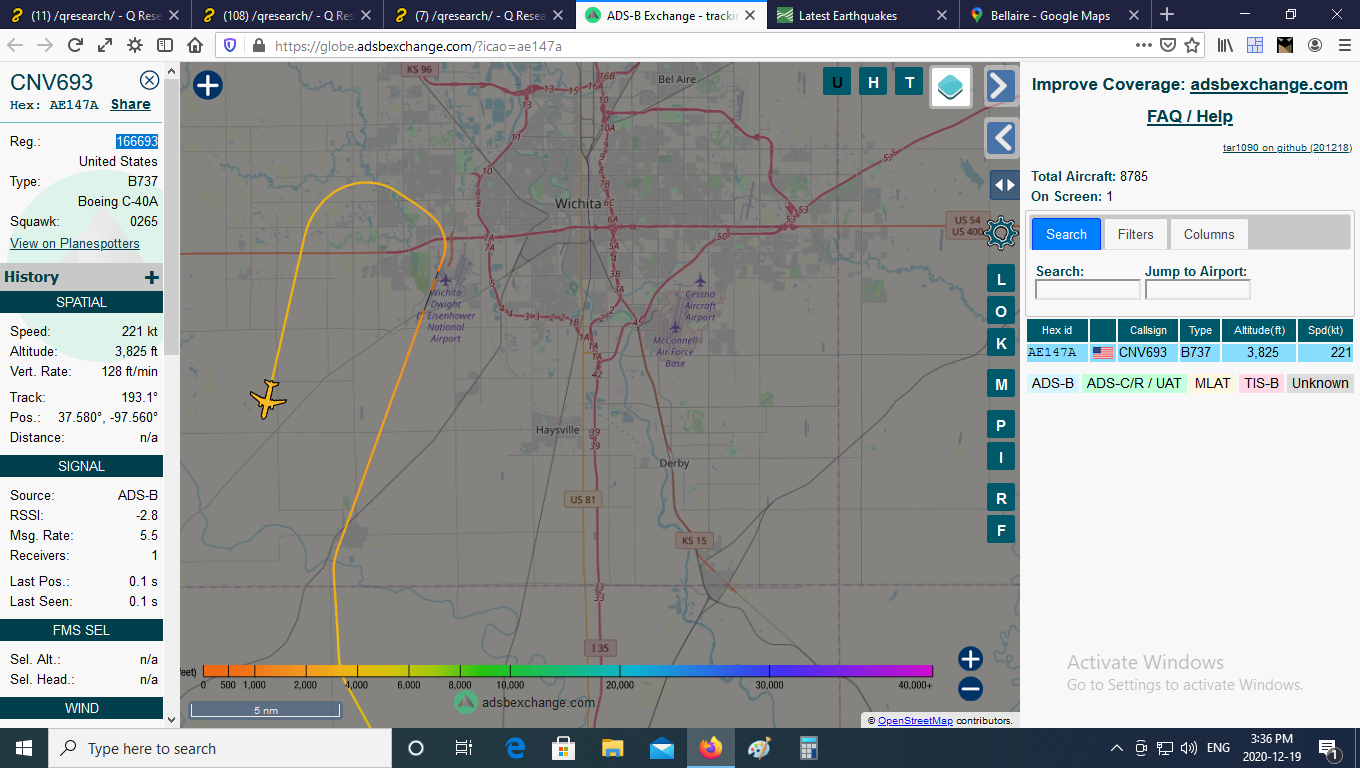Select the AE147A row in the aircraft table
This screenshot has height=768, width=1360.
point(1190,353)
